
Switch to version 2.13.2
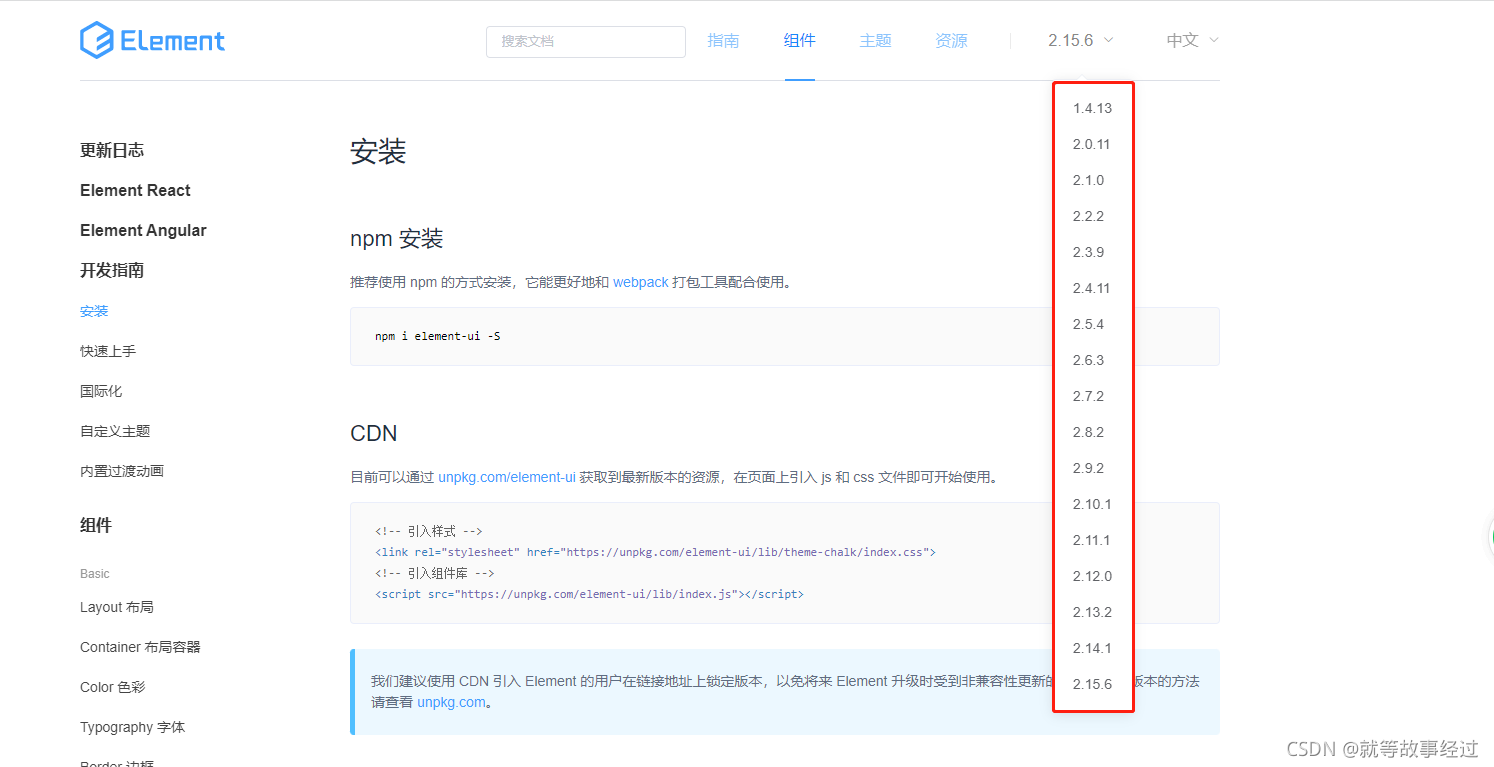coord(1092,612)
